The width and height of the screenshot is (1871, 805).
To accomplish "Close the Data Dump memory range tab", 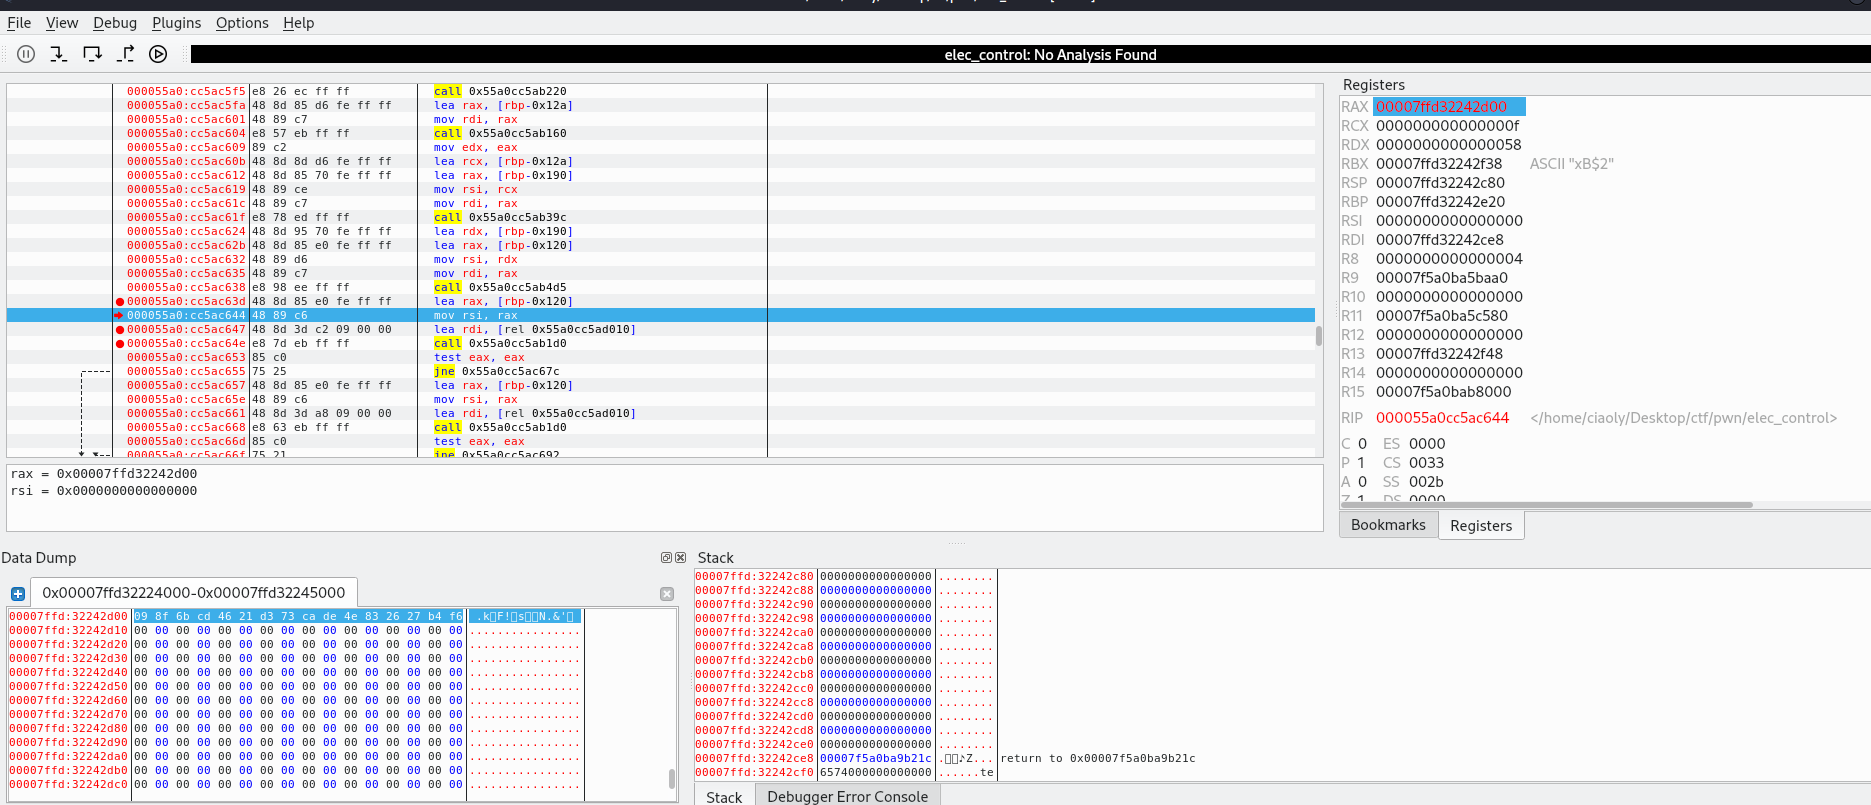I will 667,593.
